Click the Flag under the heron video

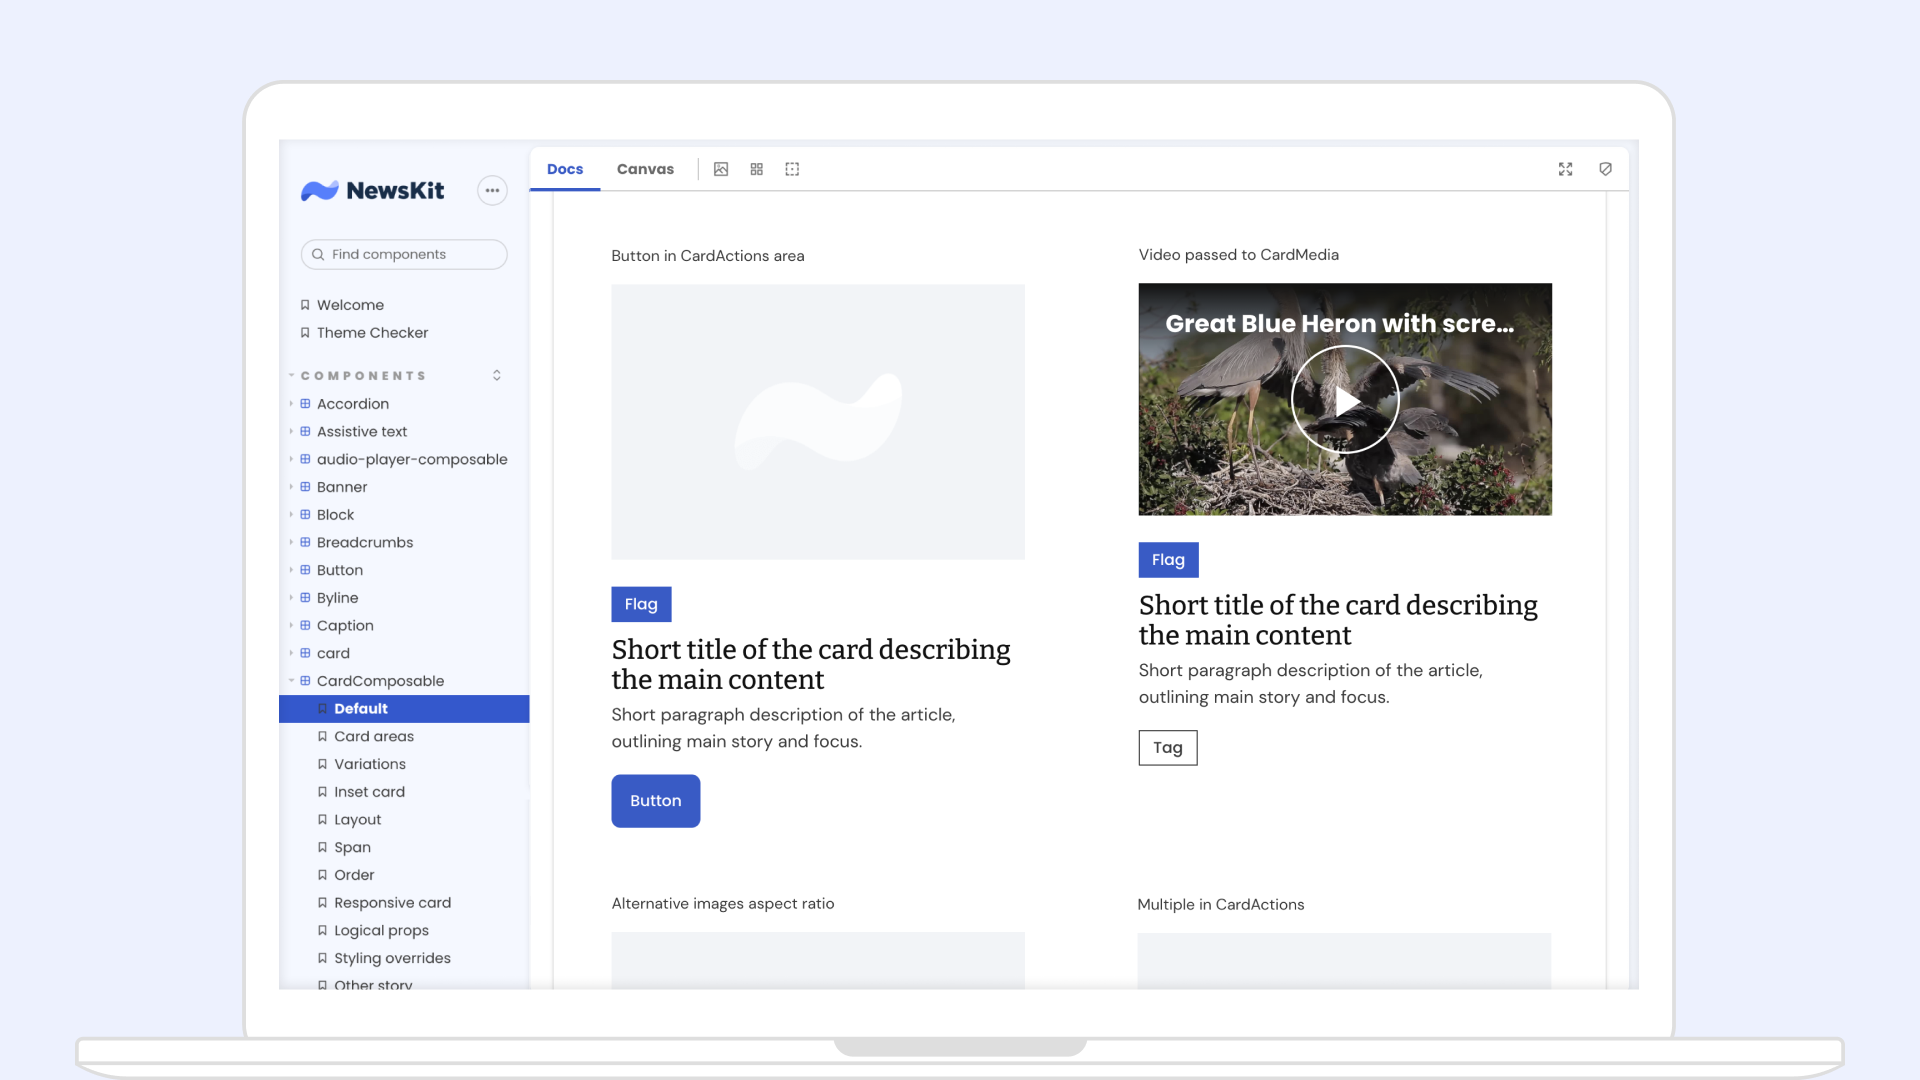click(1168, 560)
